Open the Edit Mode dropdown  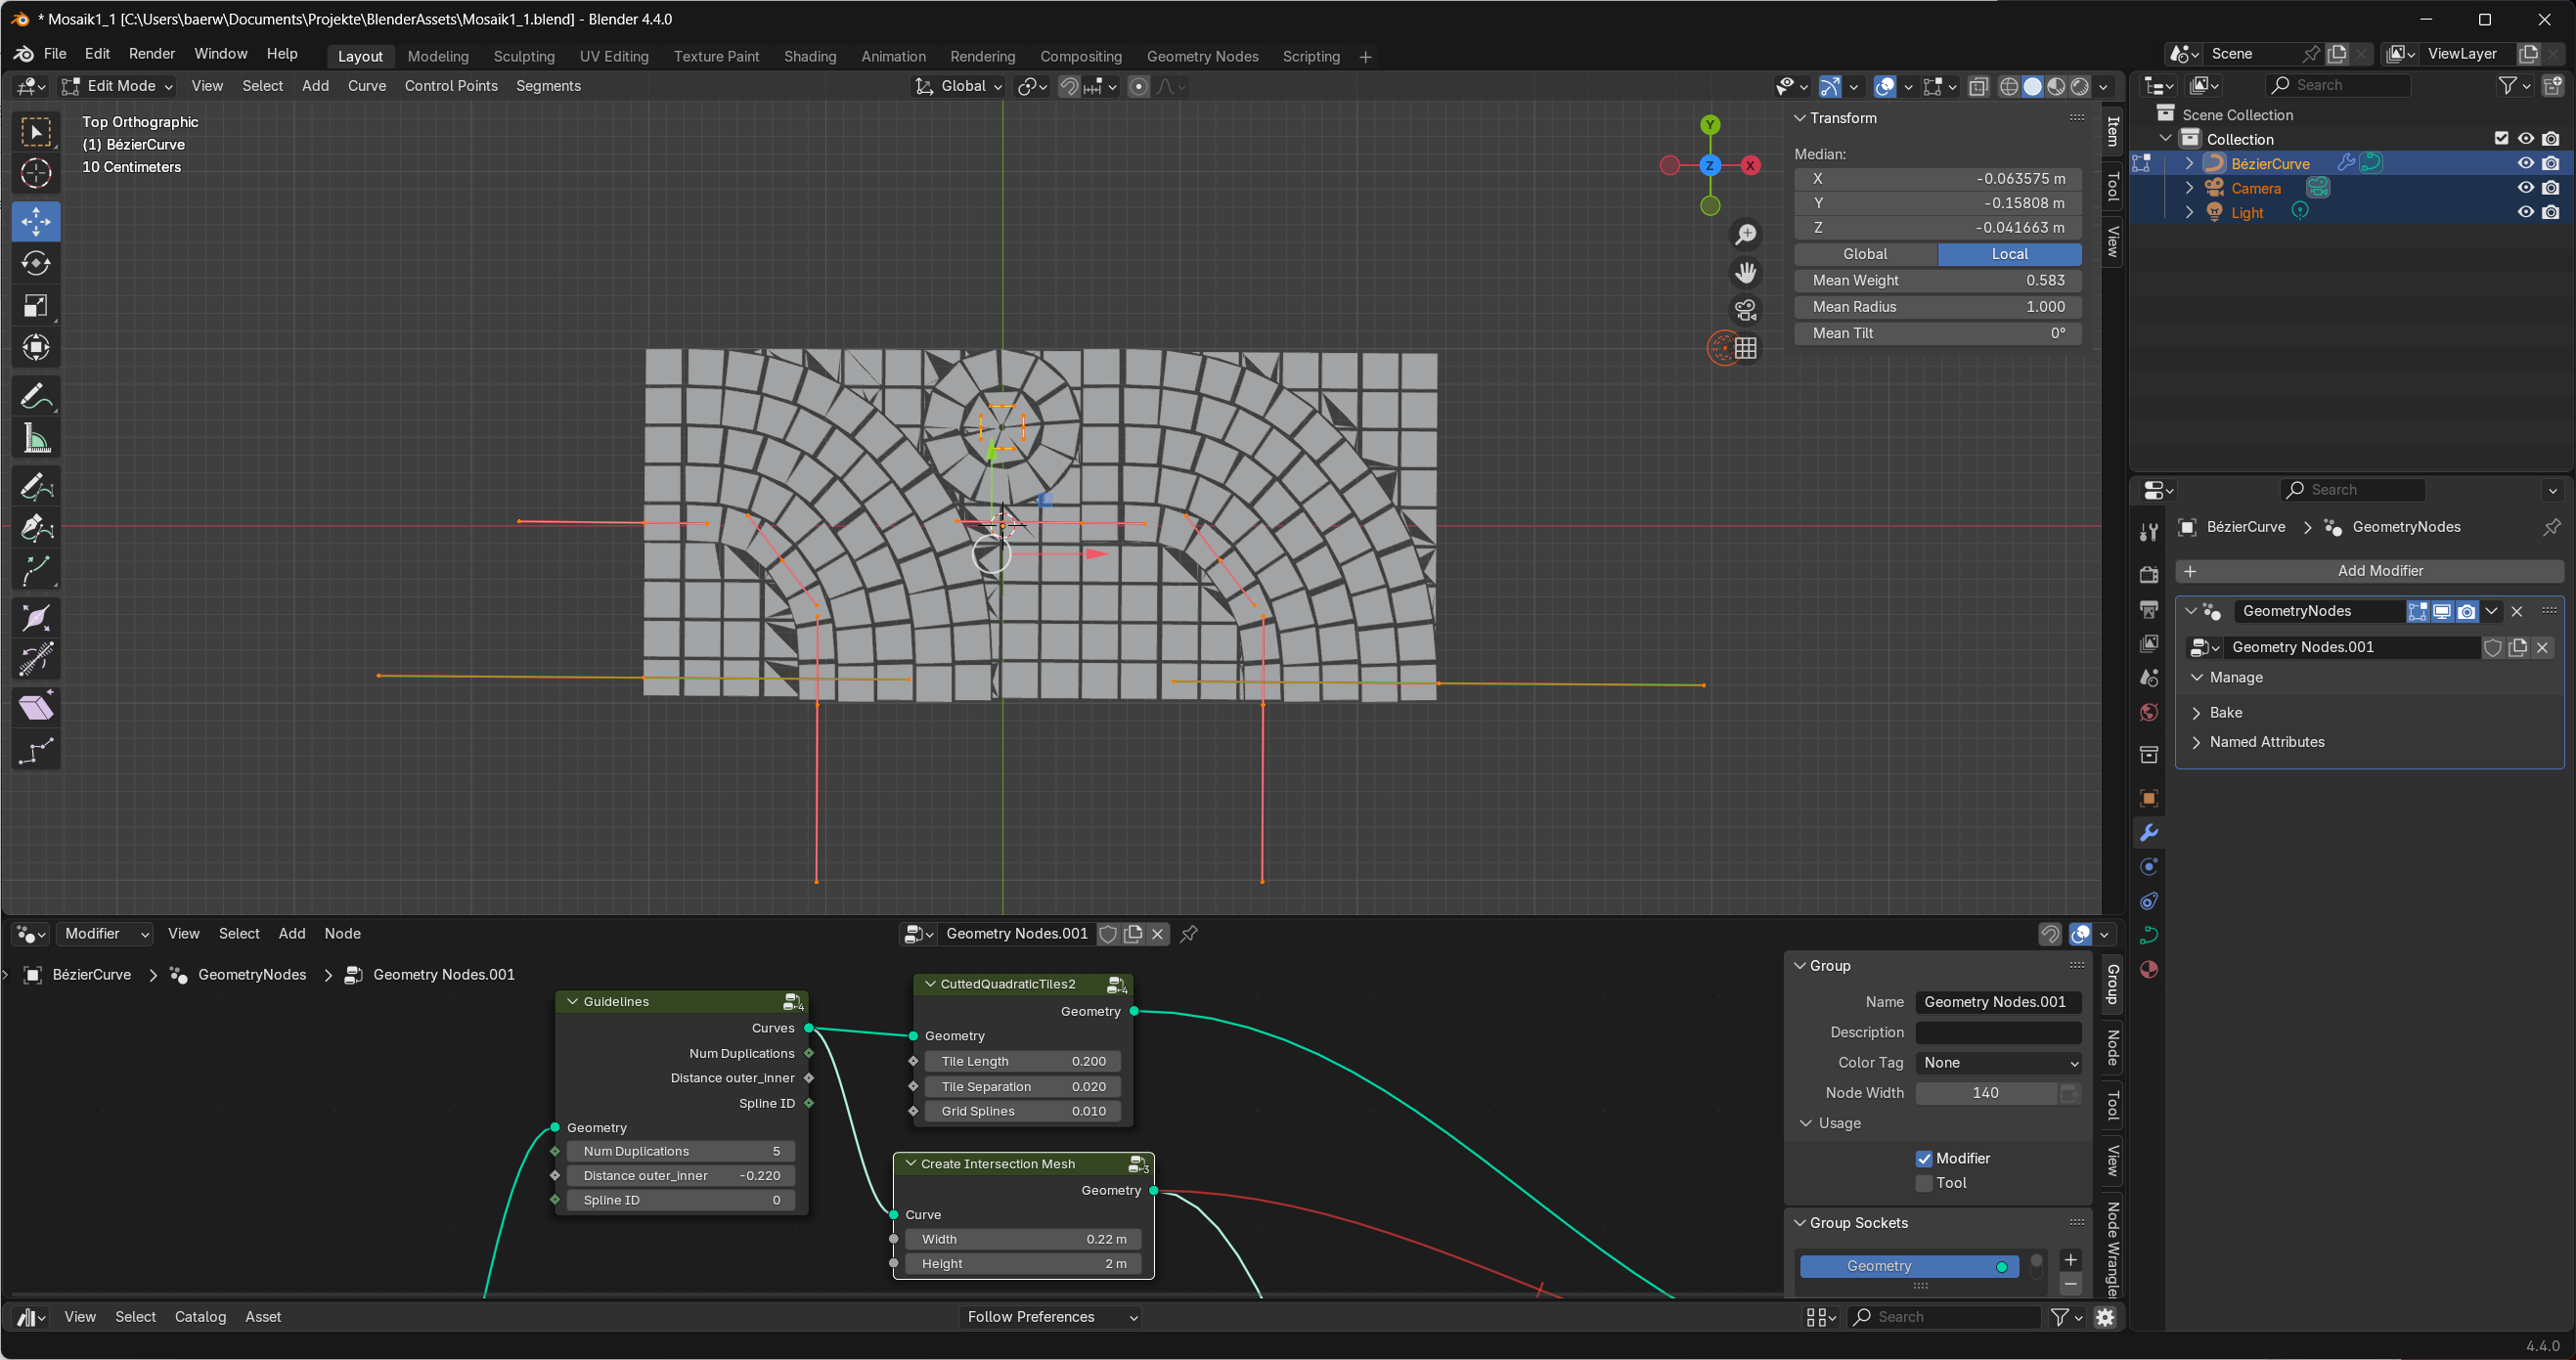tap(117, 86)
